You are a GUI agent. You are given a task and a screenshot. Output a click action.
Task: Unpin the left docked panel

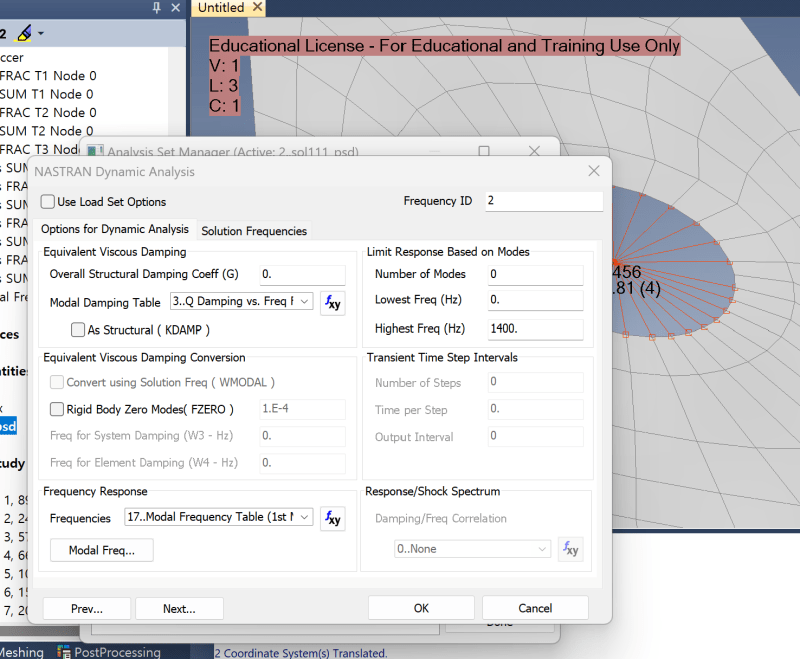(x=156, y=8)
